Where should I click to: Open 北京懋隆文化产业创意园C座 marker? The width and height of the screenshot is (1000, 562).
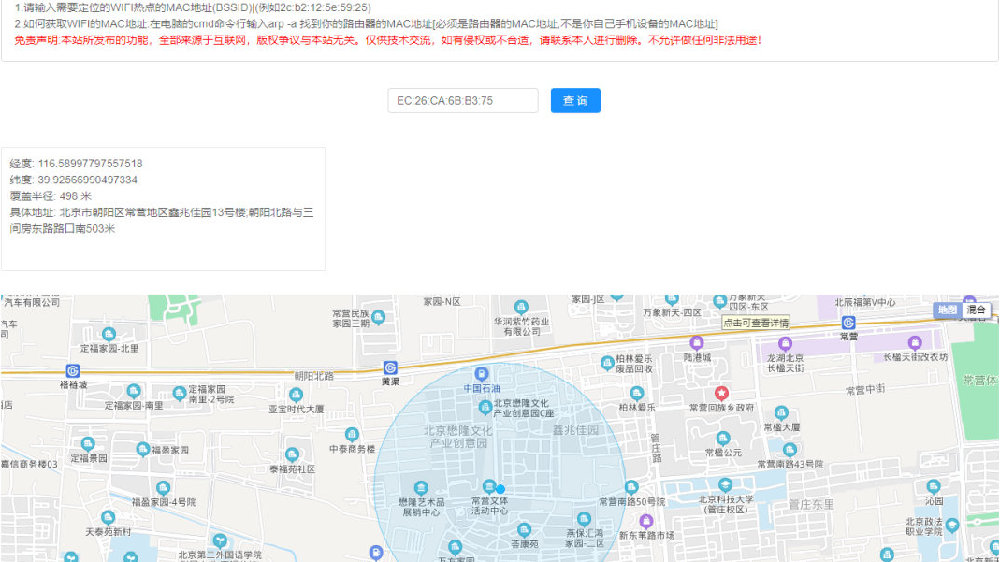pyautogui.click(x=485, y=407)
